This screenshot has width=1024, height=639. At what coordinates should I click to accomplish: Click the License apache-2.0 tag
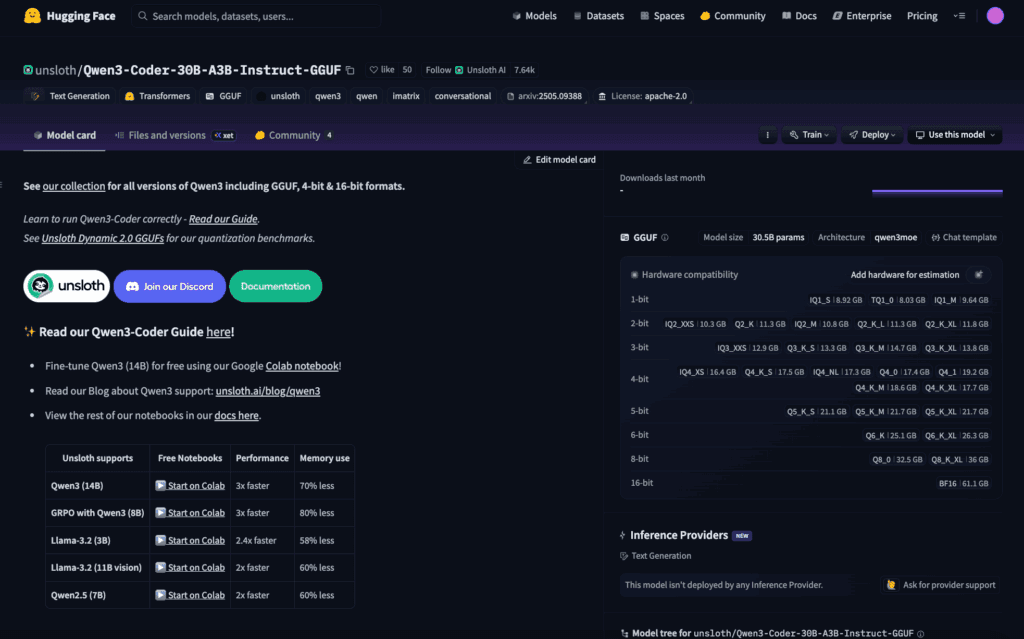point(643,96)
